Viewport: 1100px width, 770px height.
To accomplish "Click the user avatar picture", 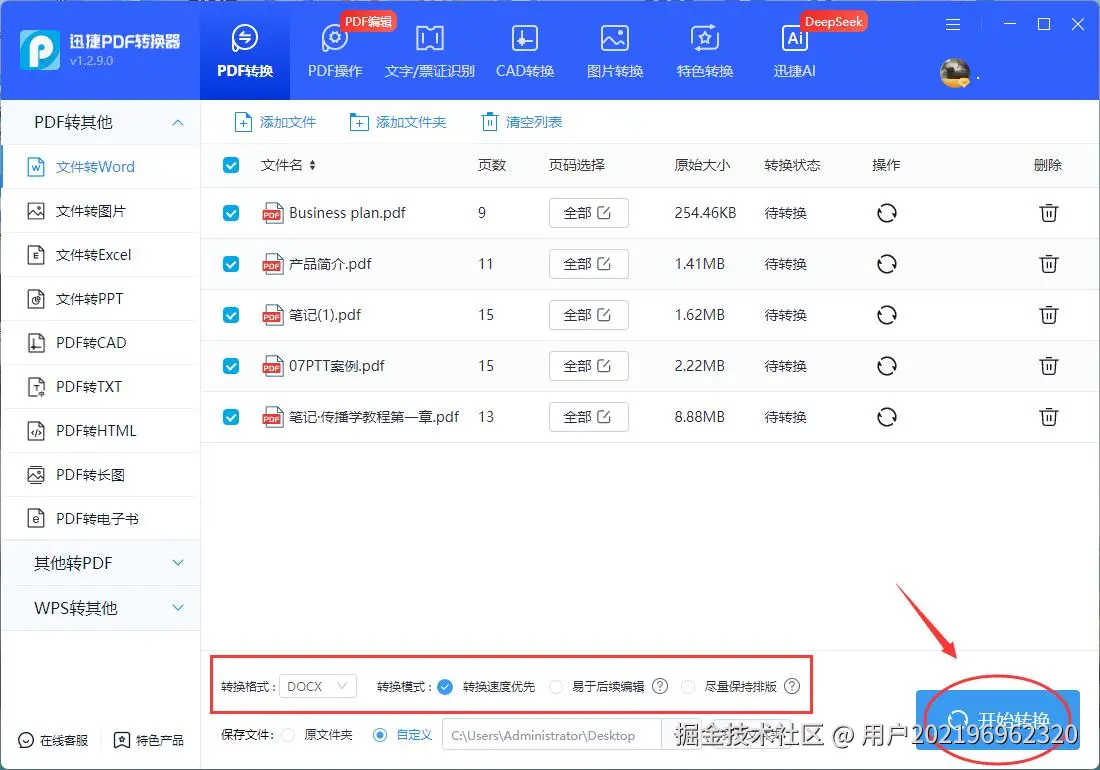I will pyautogui.click(x=955, y=73).
